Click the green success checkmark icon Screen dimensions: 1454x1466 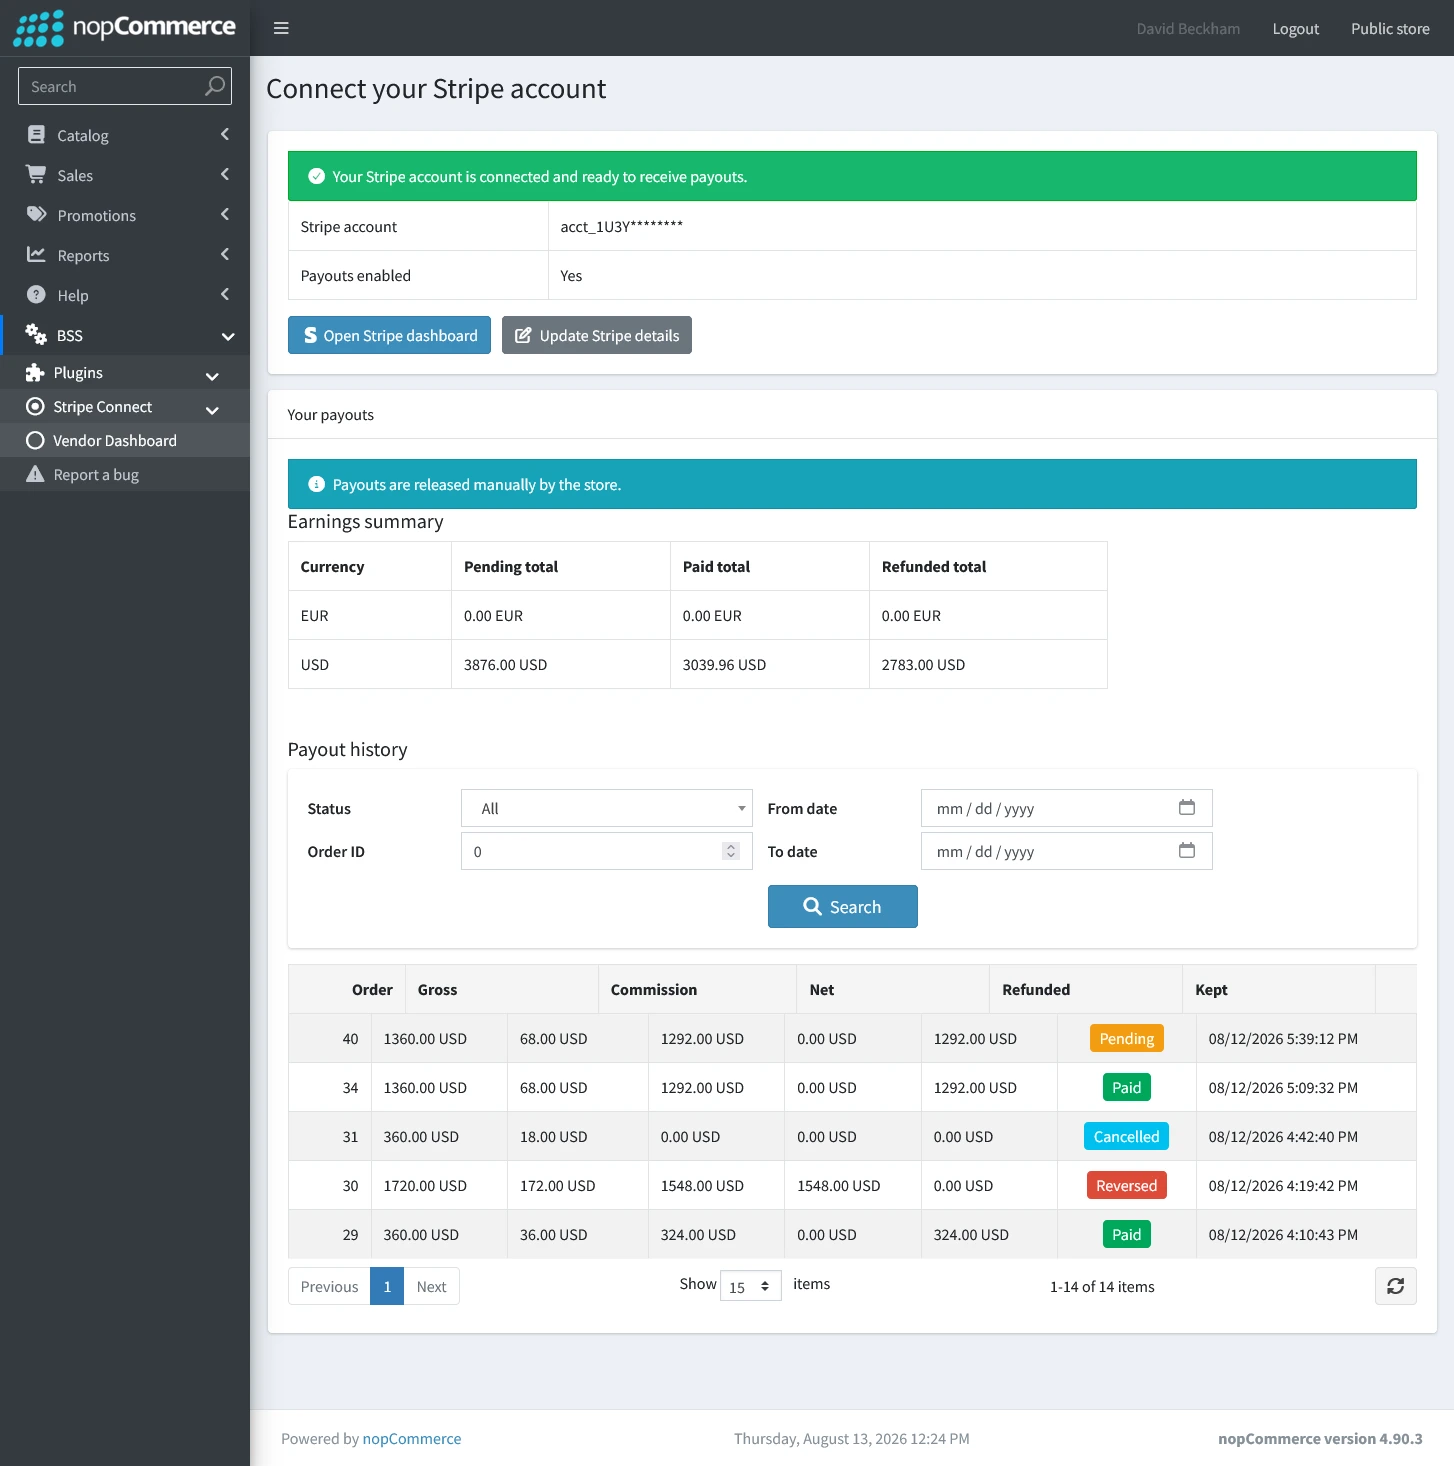[x=316, y=177]
